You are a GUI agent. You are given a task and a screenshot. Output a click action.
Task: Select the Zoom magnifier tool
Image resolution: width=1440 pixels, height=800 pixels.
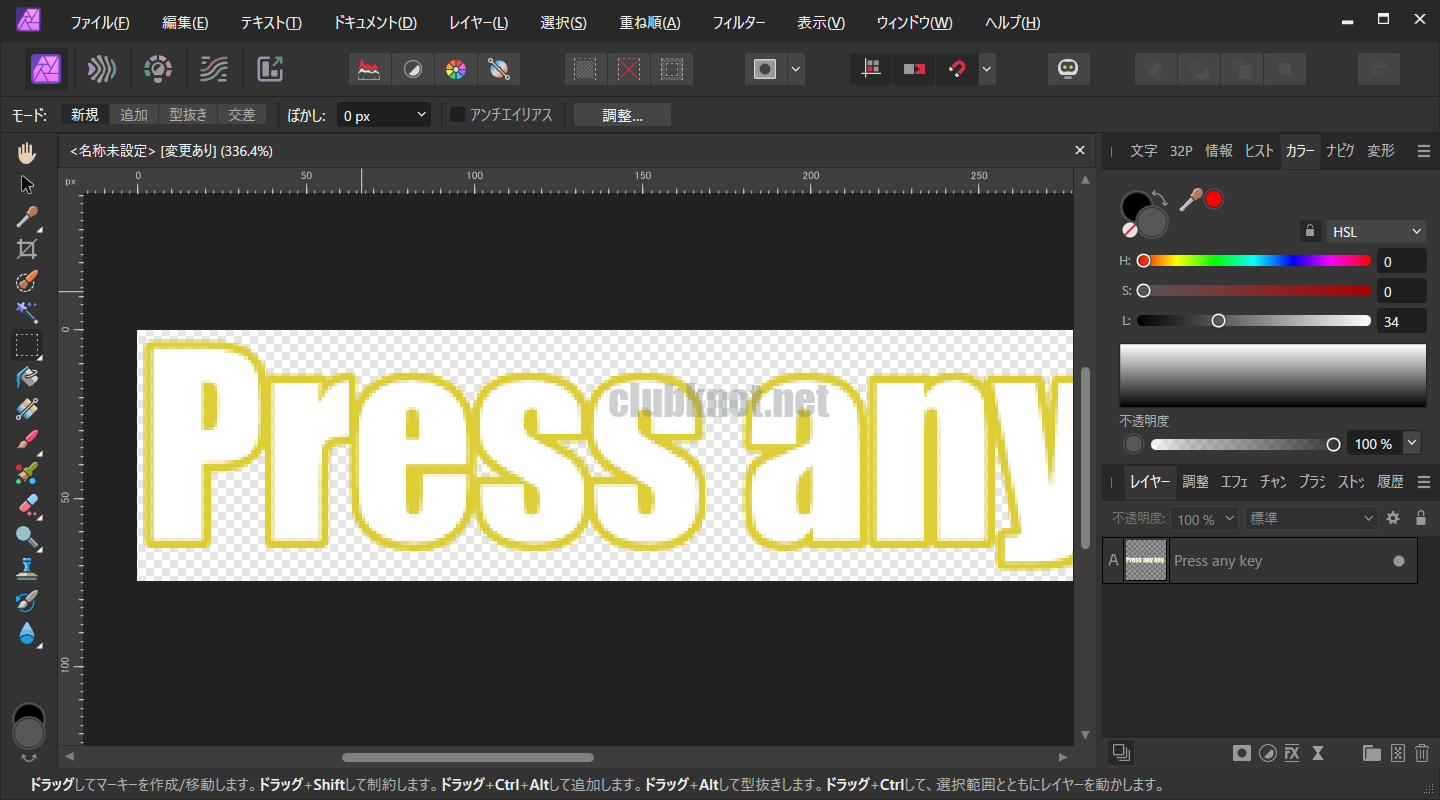[27, 537]
